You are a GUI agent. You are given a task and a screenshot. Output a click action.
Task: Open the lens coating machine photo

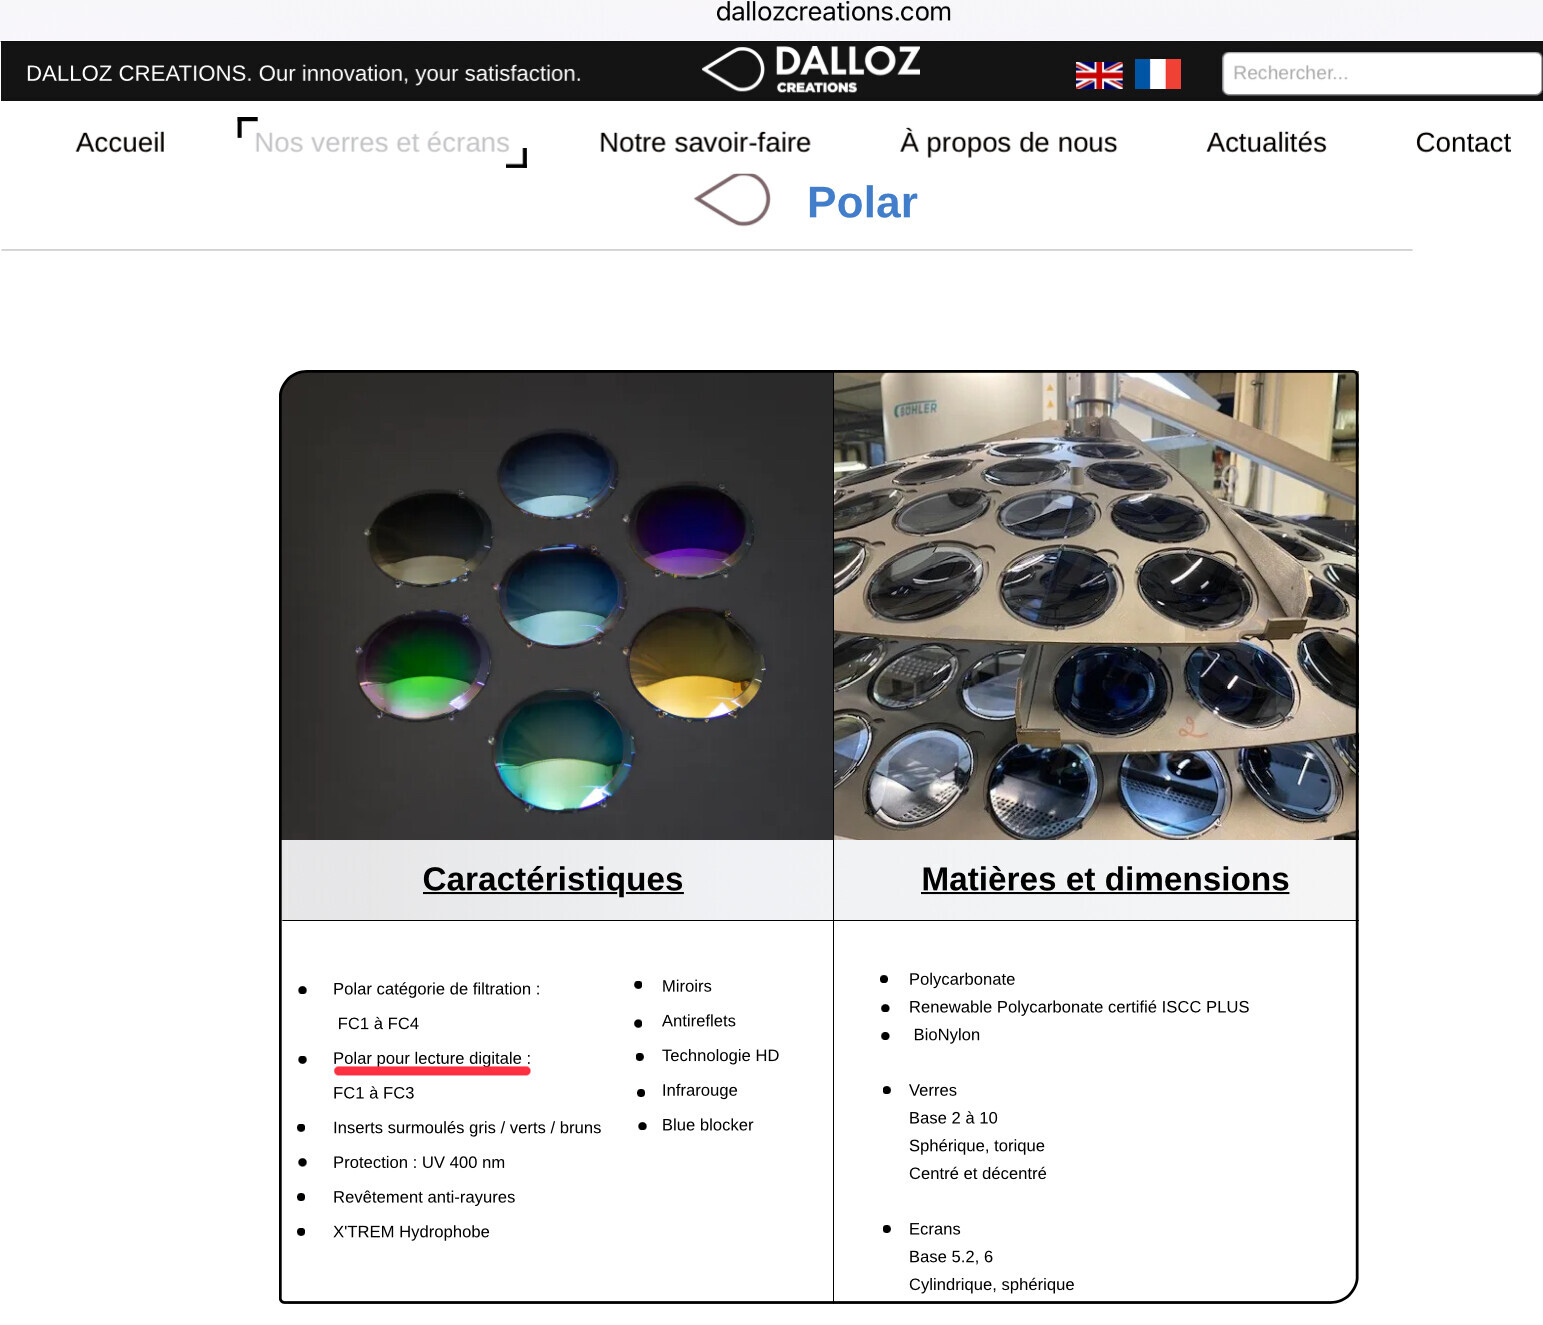click(x=1095, y=606)
